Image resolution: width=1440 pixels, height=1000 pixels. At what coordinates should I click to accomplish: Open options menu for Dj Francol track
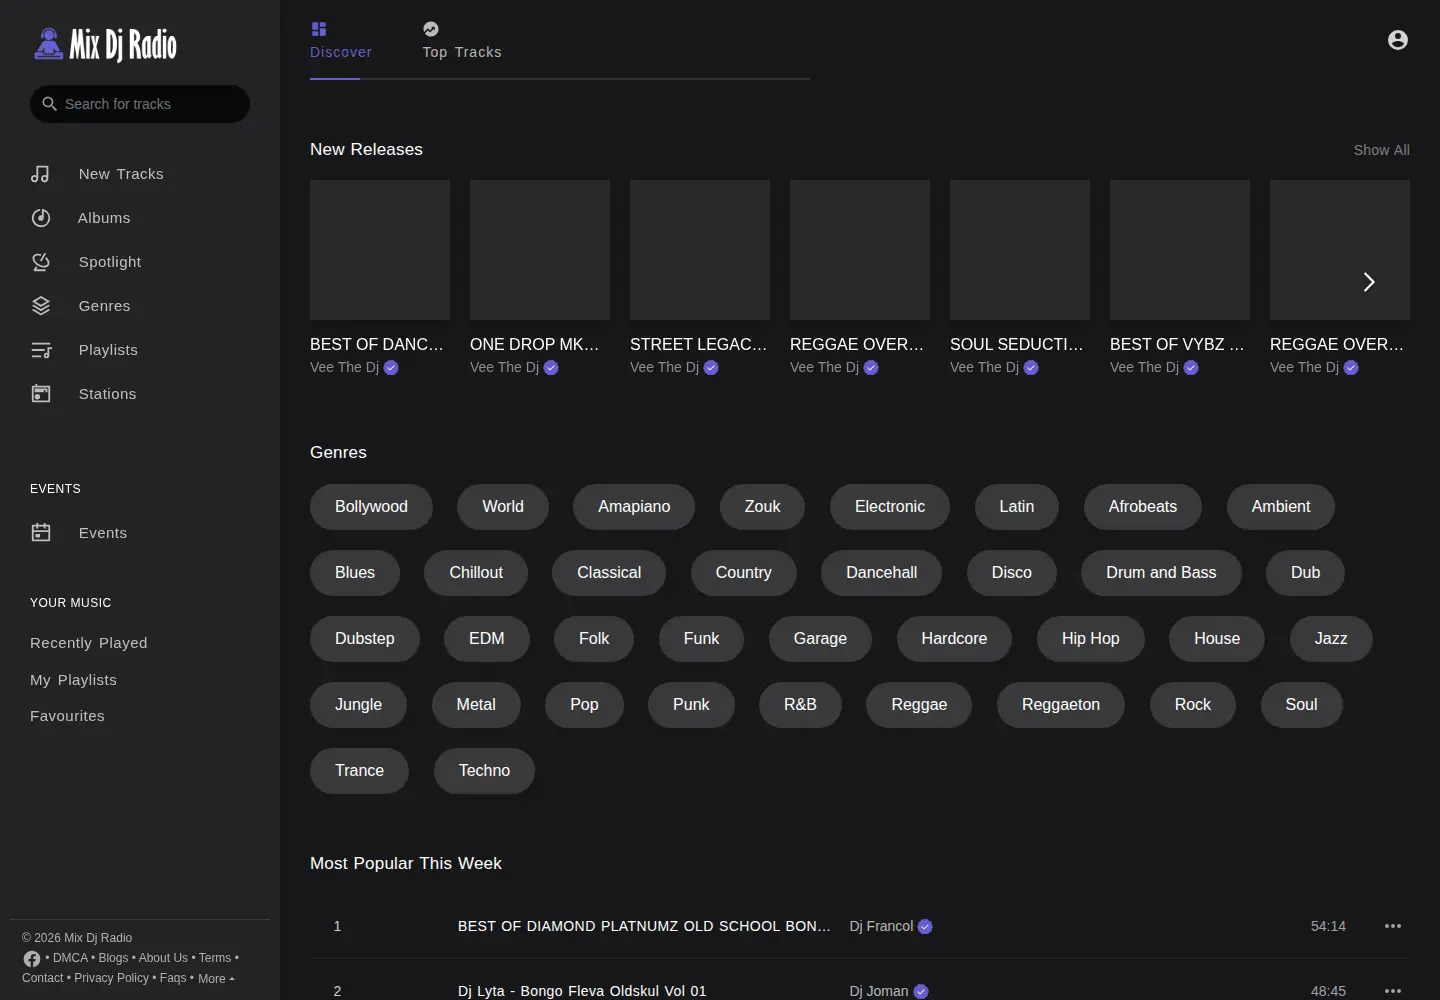tap(1393, 926)
